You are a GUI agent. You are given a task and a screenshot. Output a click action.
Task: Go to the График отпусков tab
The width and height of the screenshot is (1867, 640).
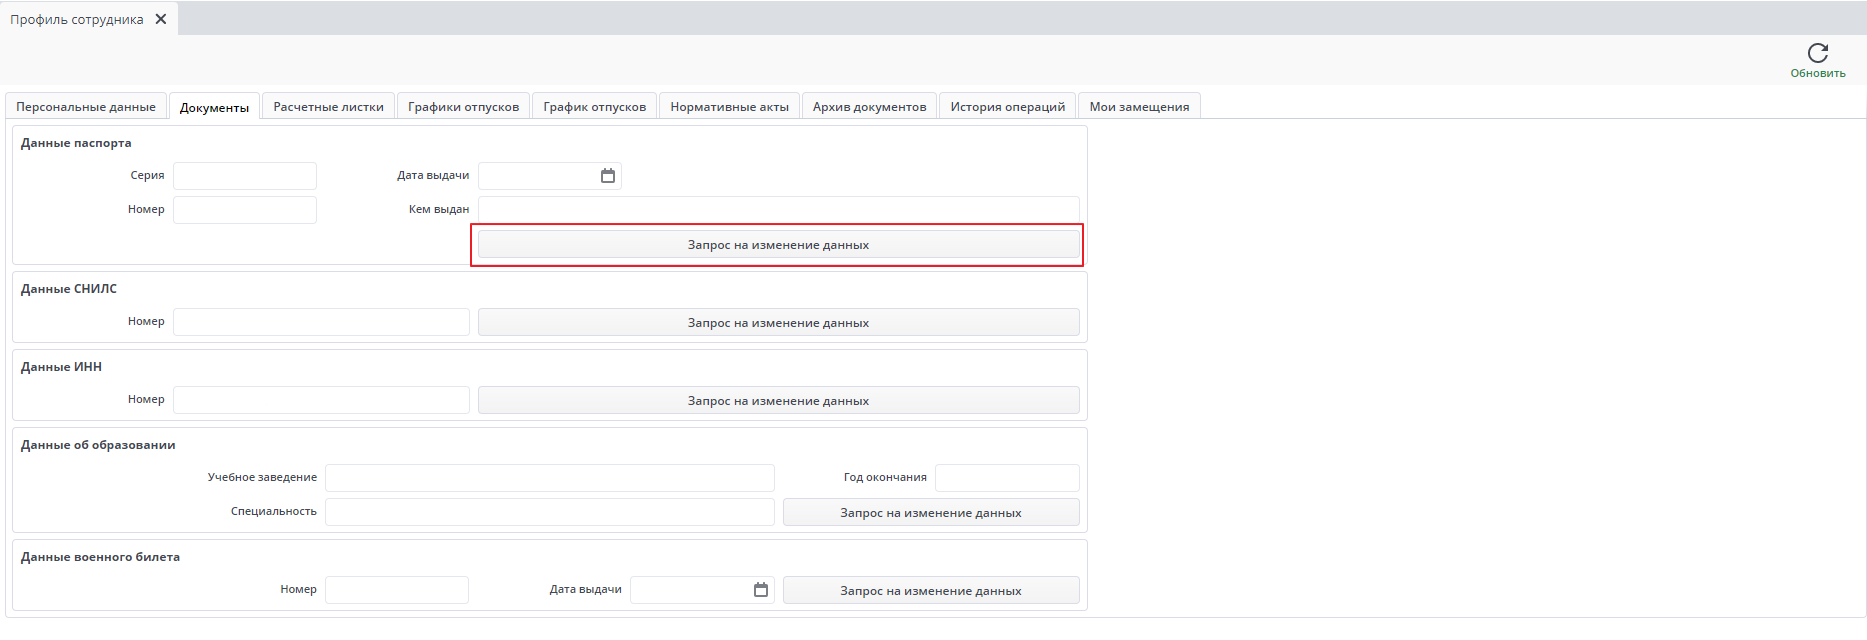(594, 107)
